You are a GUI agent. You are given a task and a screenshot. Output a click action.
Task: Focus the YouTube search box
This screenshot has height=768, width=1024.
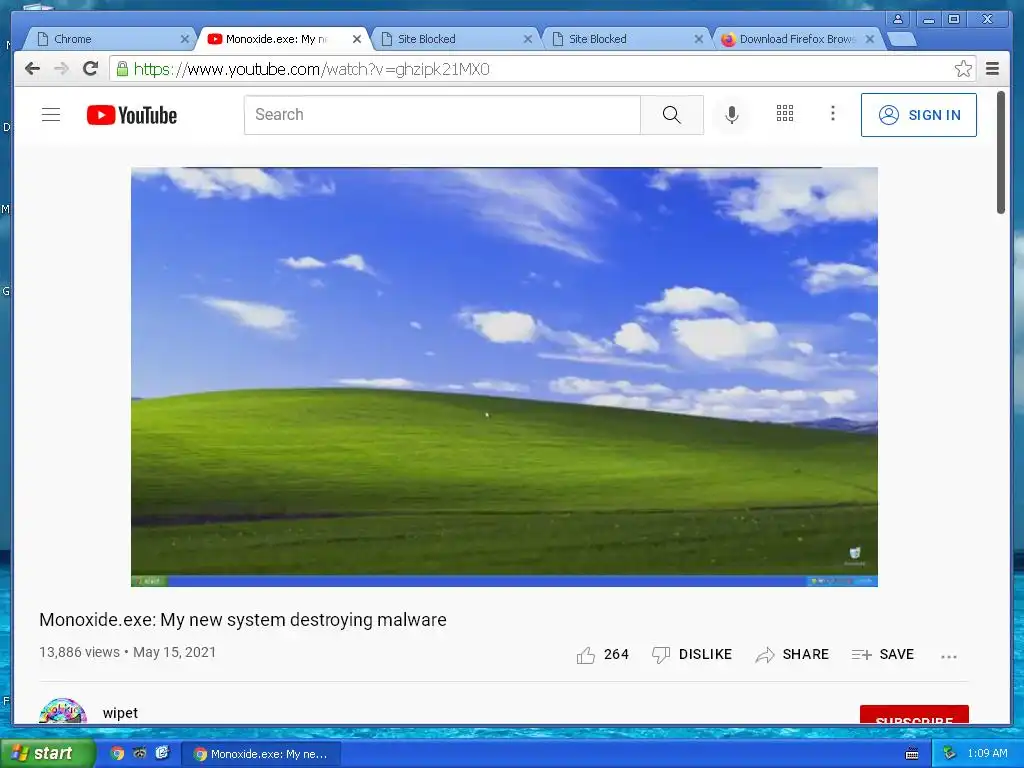click(x=442, y=115)
